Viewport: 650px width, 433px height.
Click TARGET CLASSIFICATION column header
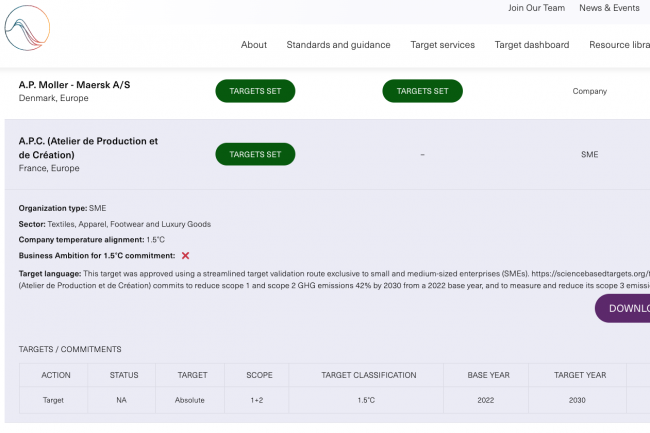(x=369, y=375)
